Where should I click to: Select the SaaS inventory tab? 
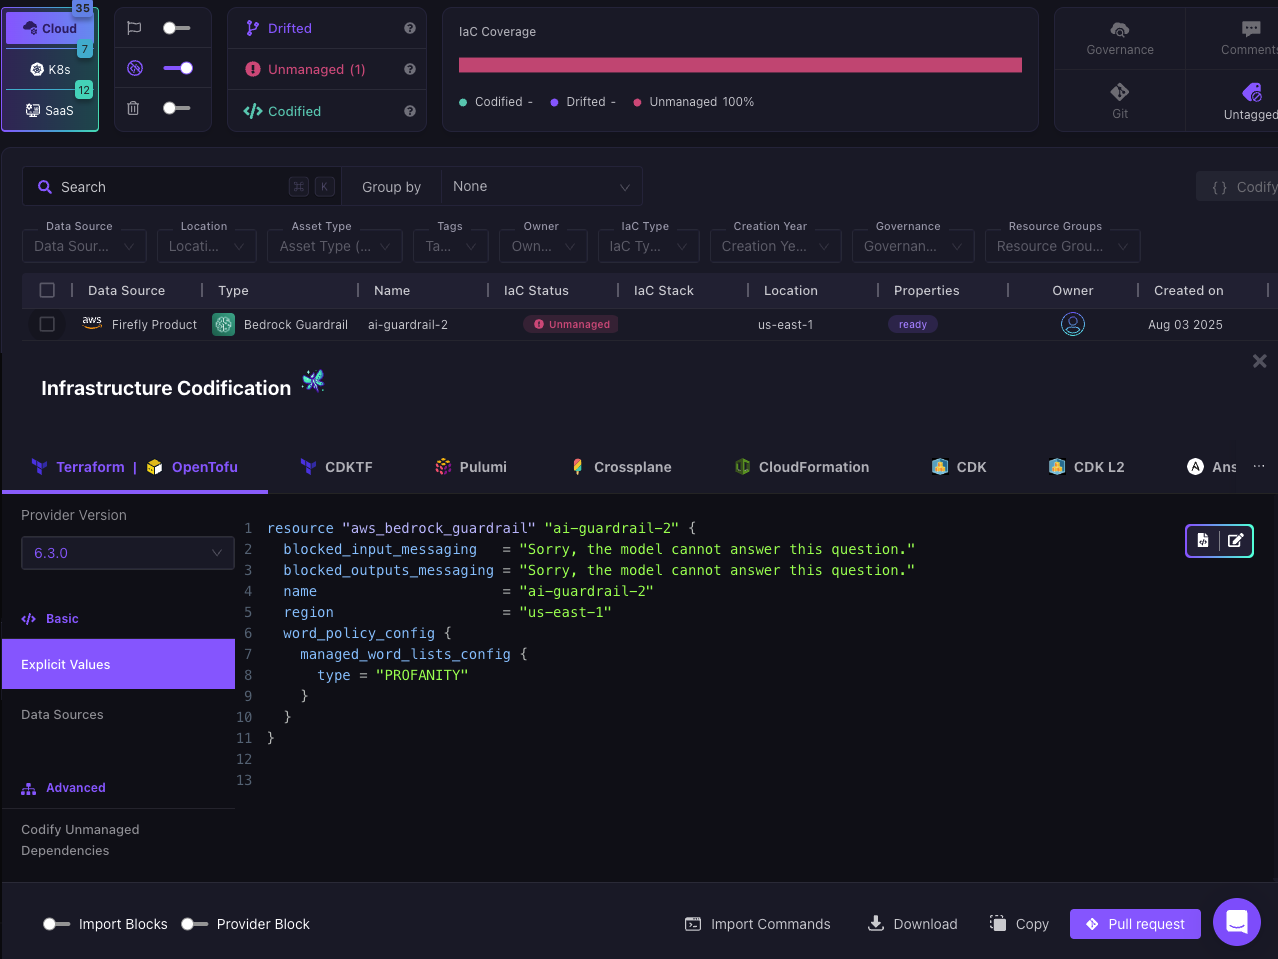click(50, 110)
